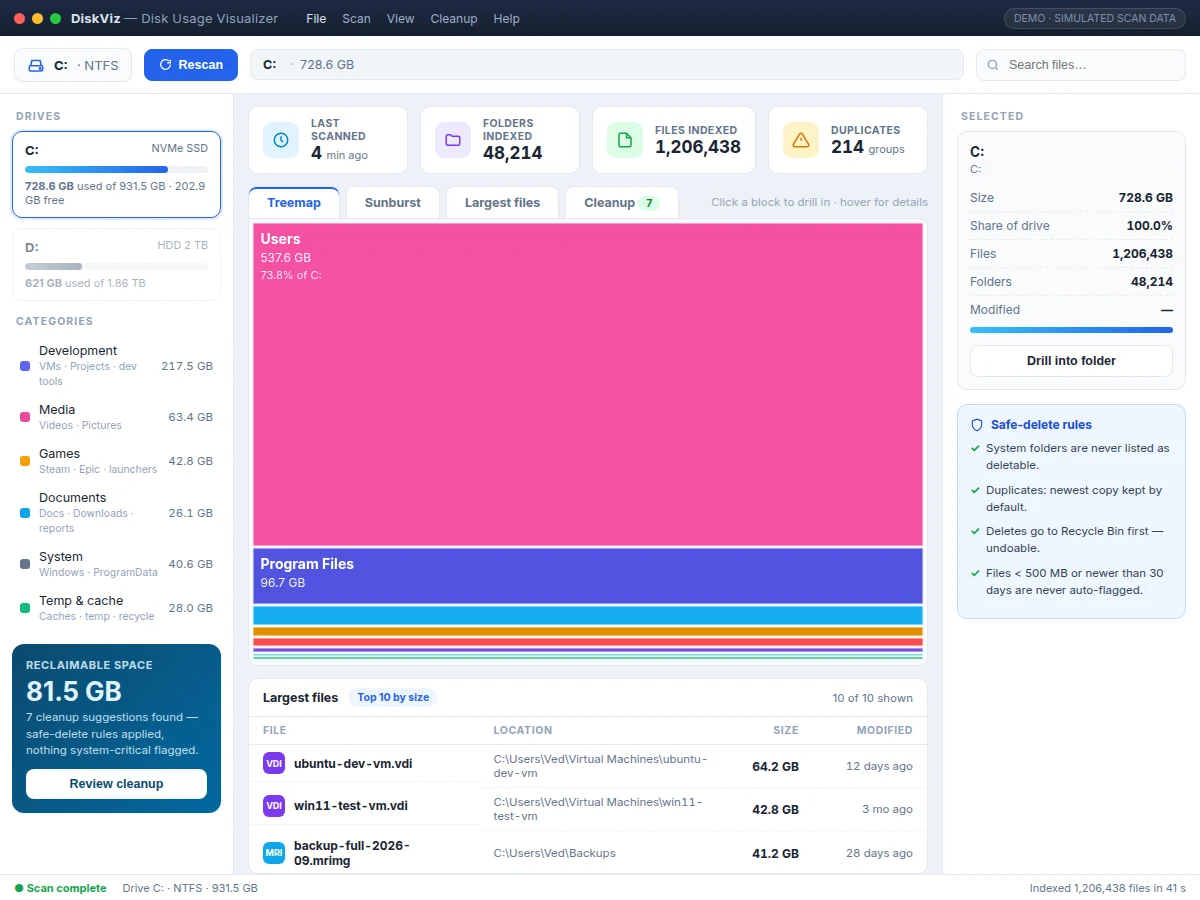Switch to the Largest files tab
1200x900 pixels.
click(502, 202)
